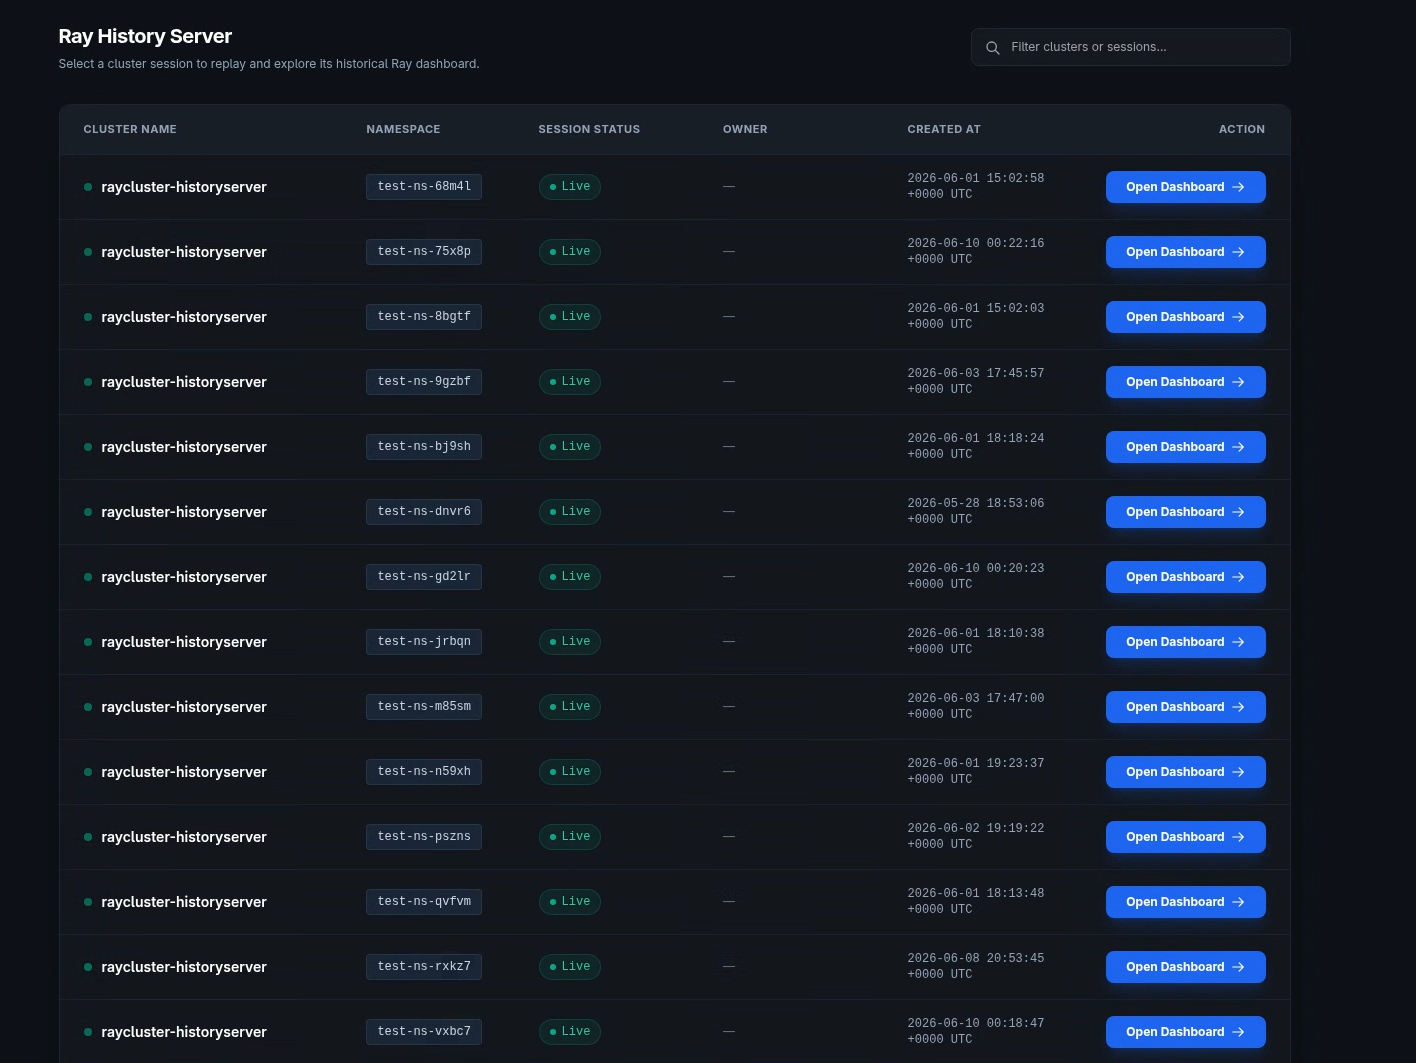Screen dimensions: 1416x1063
Task: Select namespace tag test-ns-n59xh
Action: tap(424, 772)
